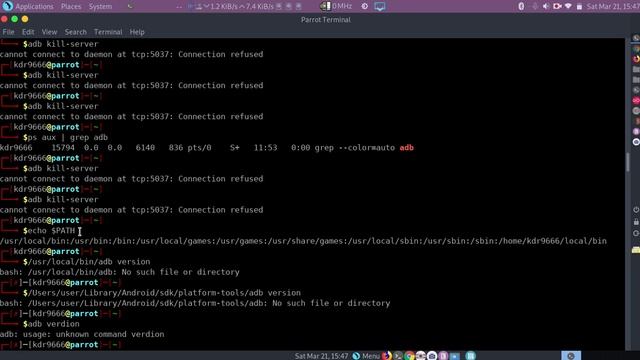
Task: Click the battery icon in system tray
Action: coord(579,7)
